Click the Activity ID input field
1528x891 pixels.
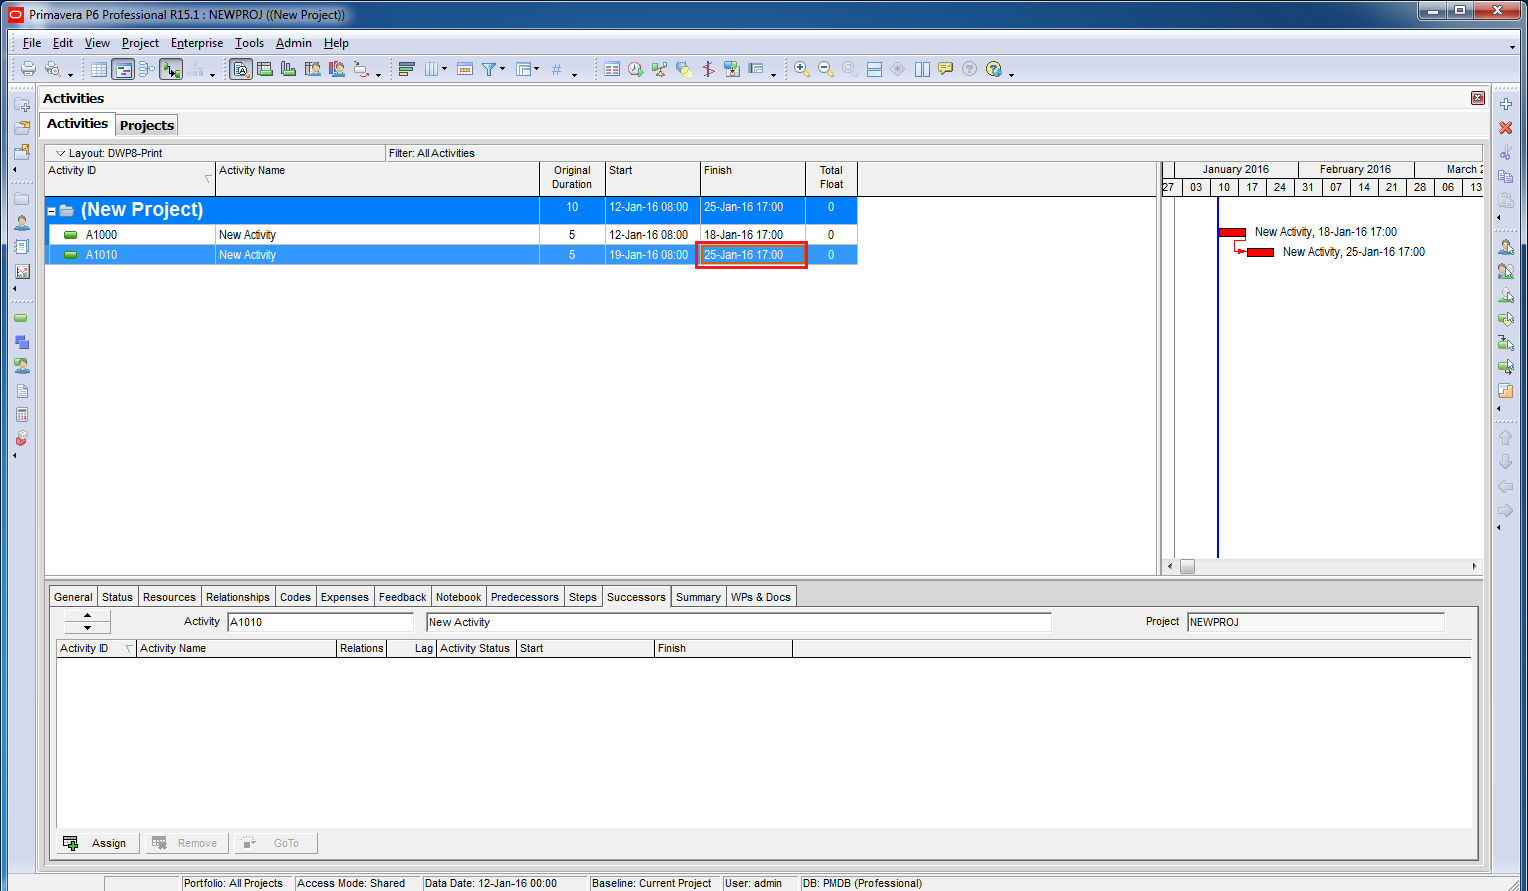[320, 622]
